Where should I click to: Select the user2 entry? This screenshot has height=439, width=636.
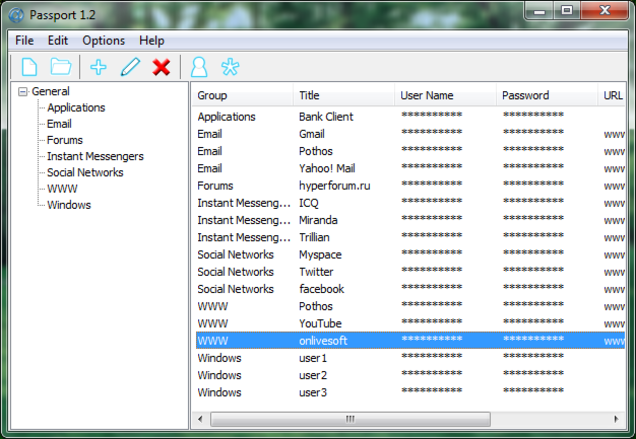[x=410, y=375]
